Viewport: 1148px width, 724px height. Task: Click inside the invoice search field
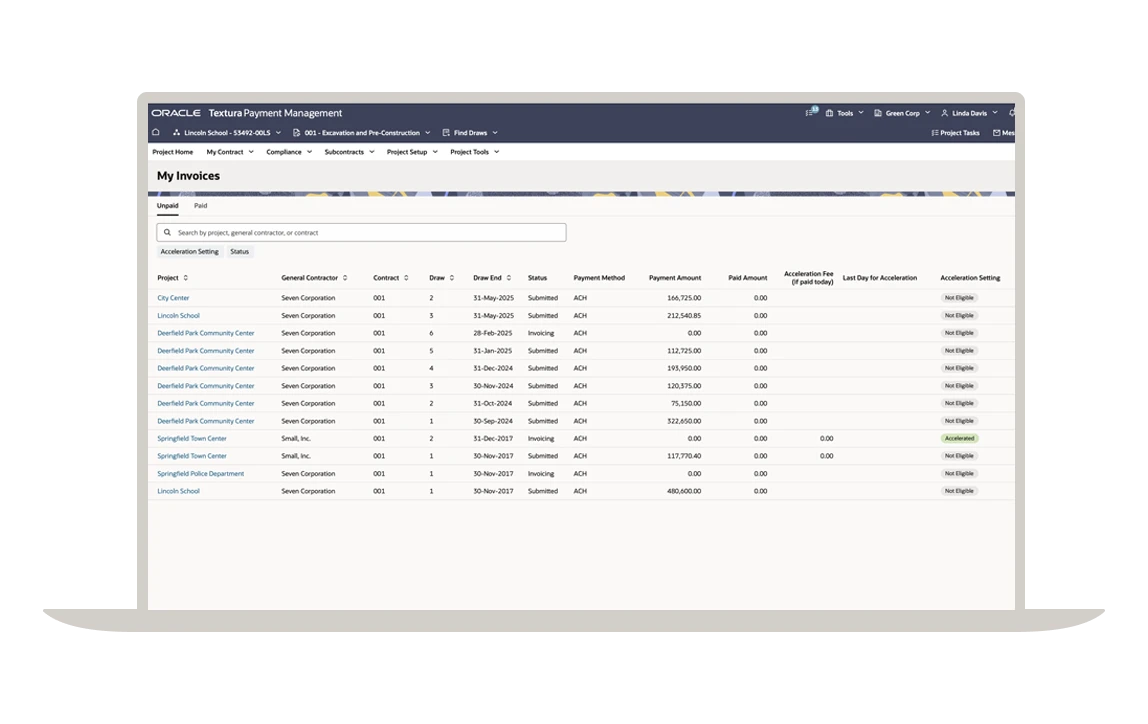click(360, 232)
